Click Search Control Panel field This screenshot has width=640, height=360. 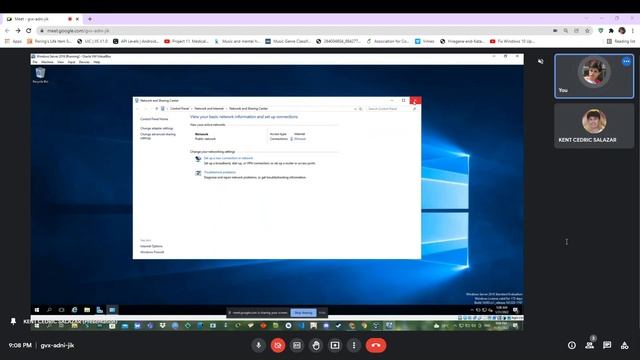391,109
